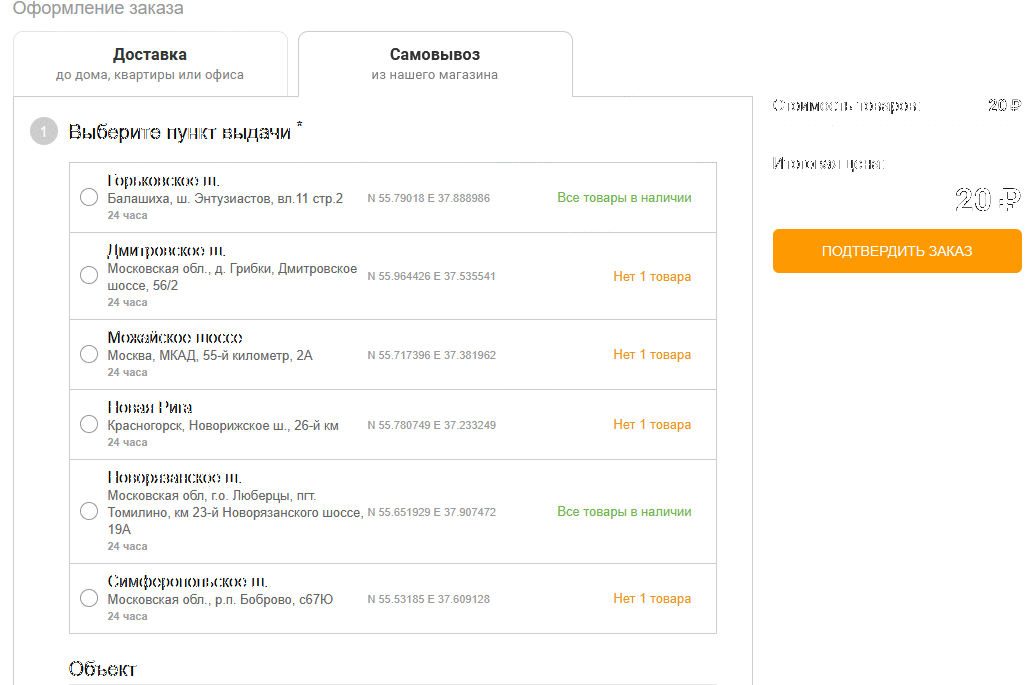Switch to the Доставка tab

pos(150,64)
